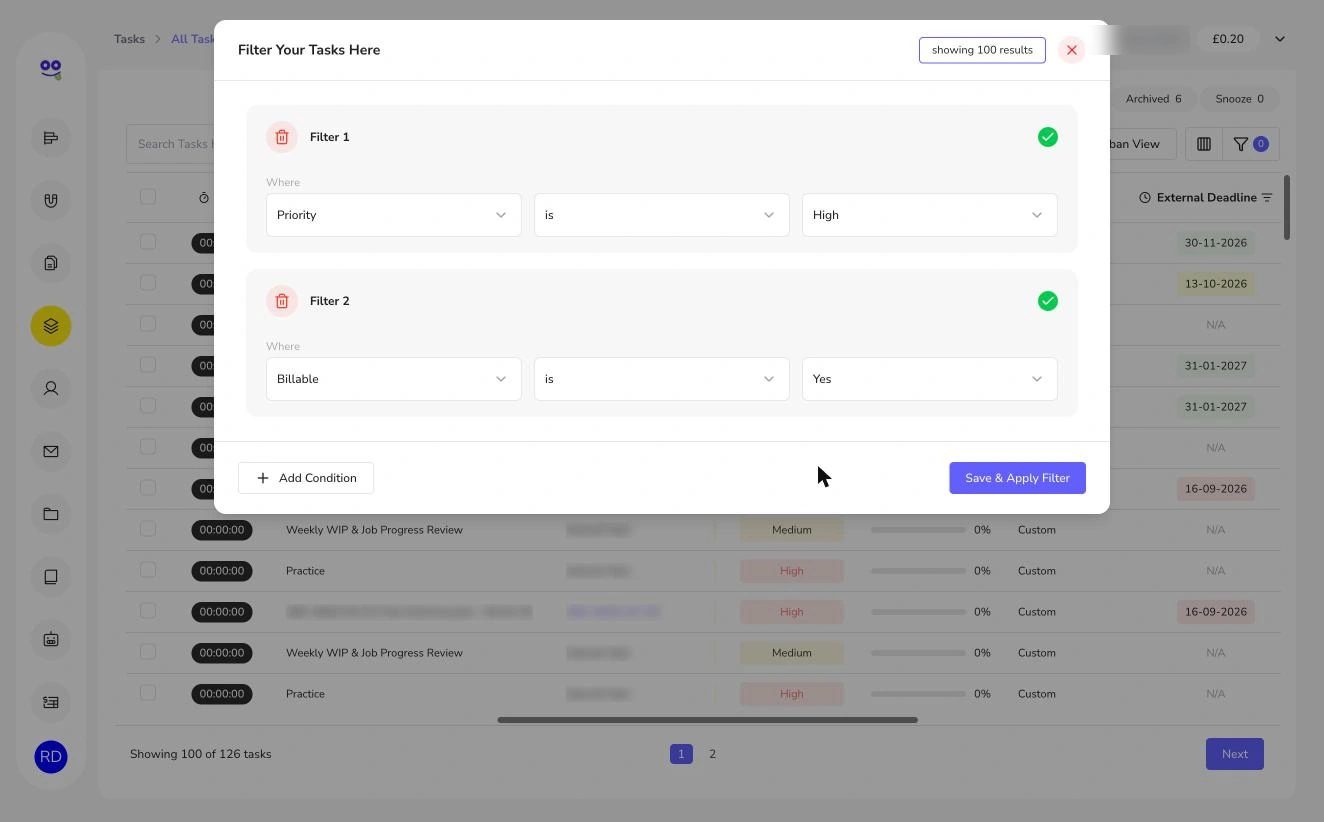Delete Filter 2 with its trash icon
Image resolution: width=1324 pixels, height=822 pixels.
pos(282,301)
